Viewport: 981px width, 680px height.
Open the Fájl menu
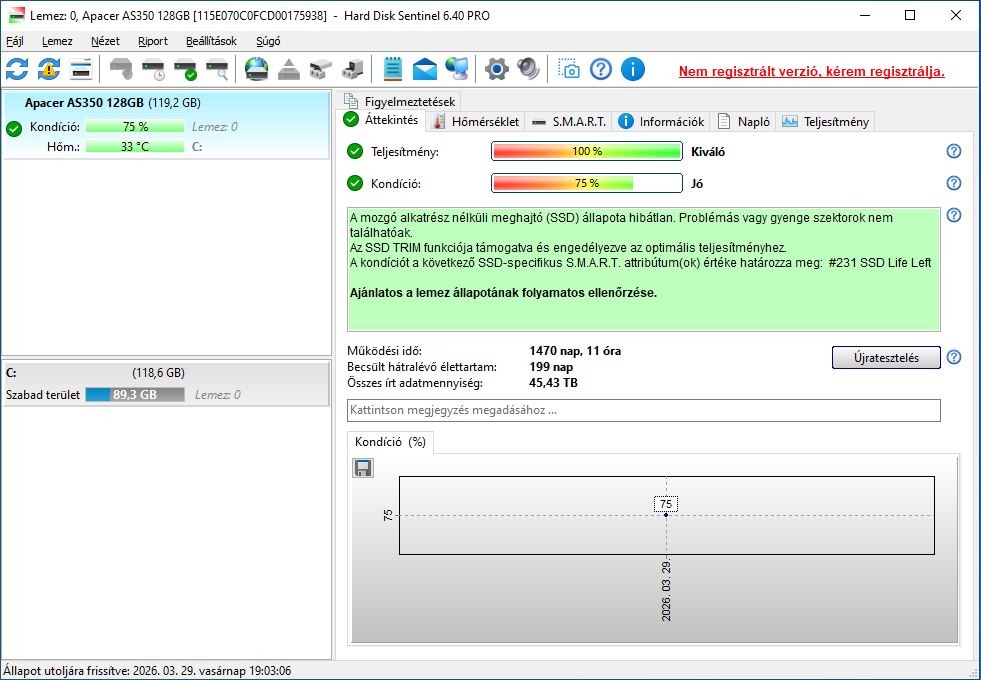click(x=15, y=41)
